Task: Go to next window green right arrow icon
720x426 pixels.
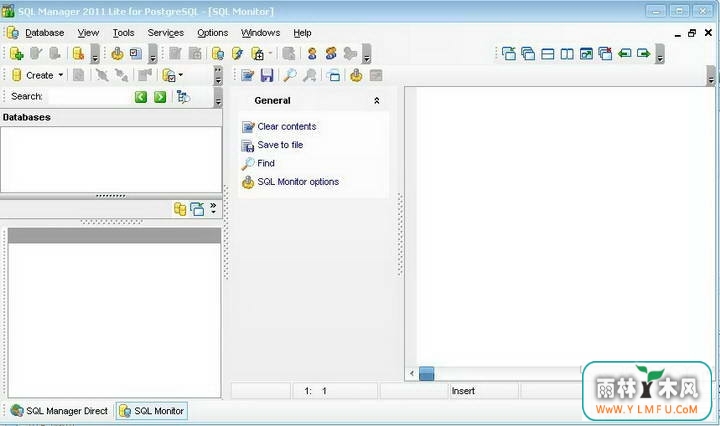Action: coord(644,53)
